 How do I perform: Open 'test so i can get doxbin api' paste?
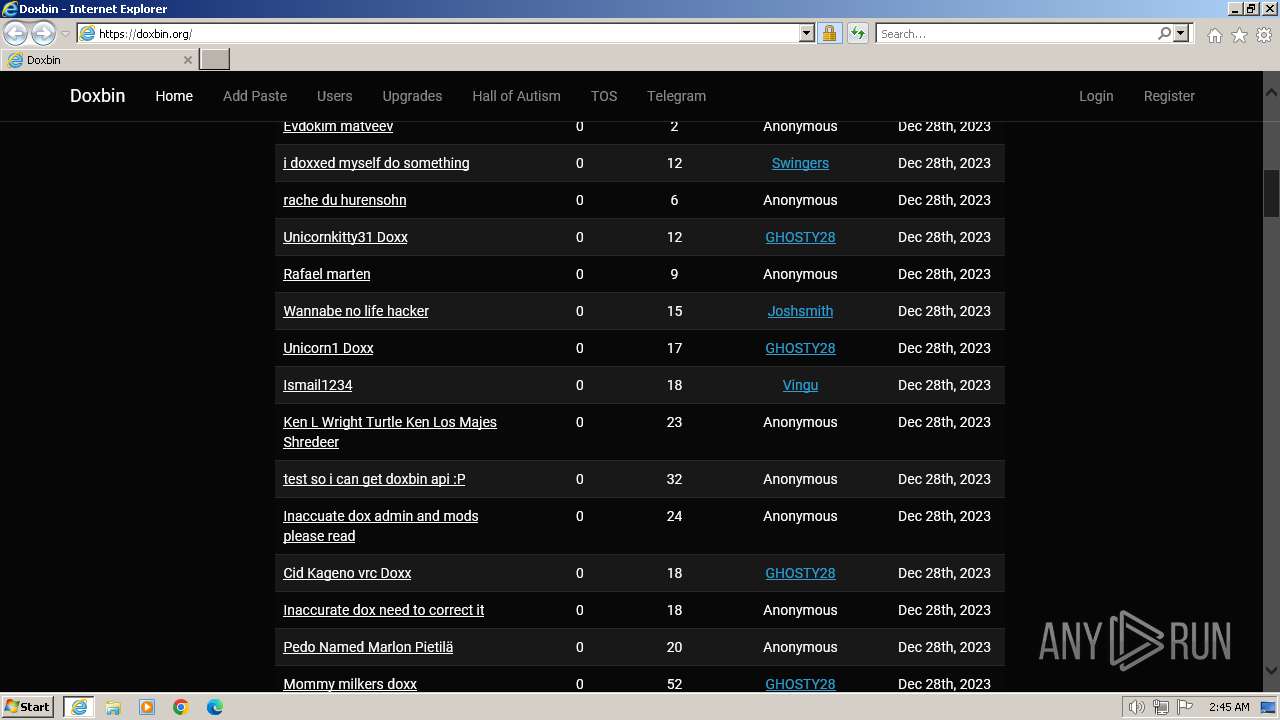point(374,479)
